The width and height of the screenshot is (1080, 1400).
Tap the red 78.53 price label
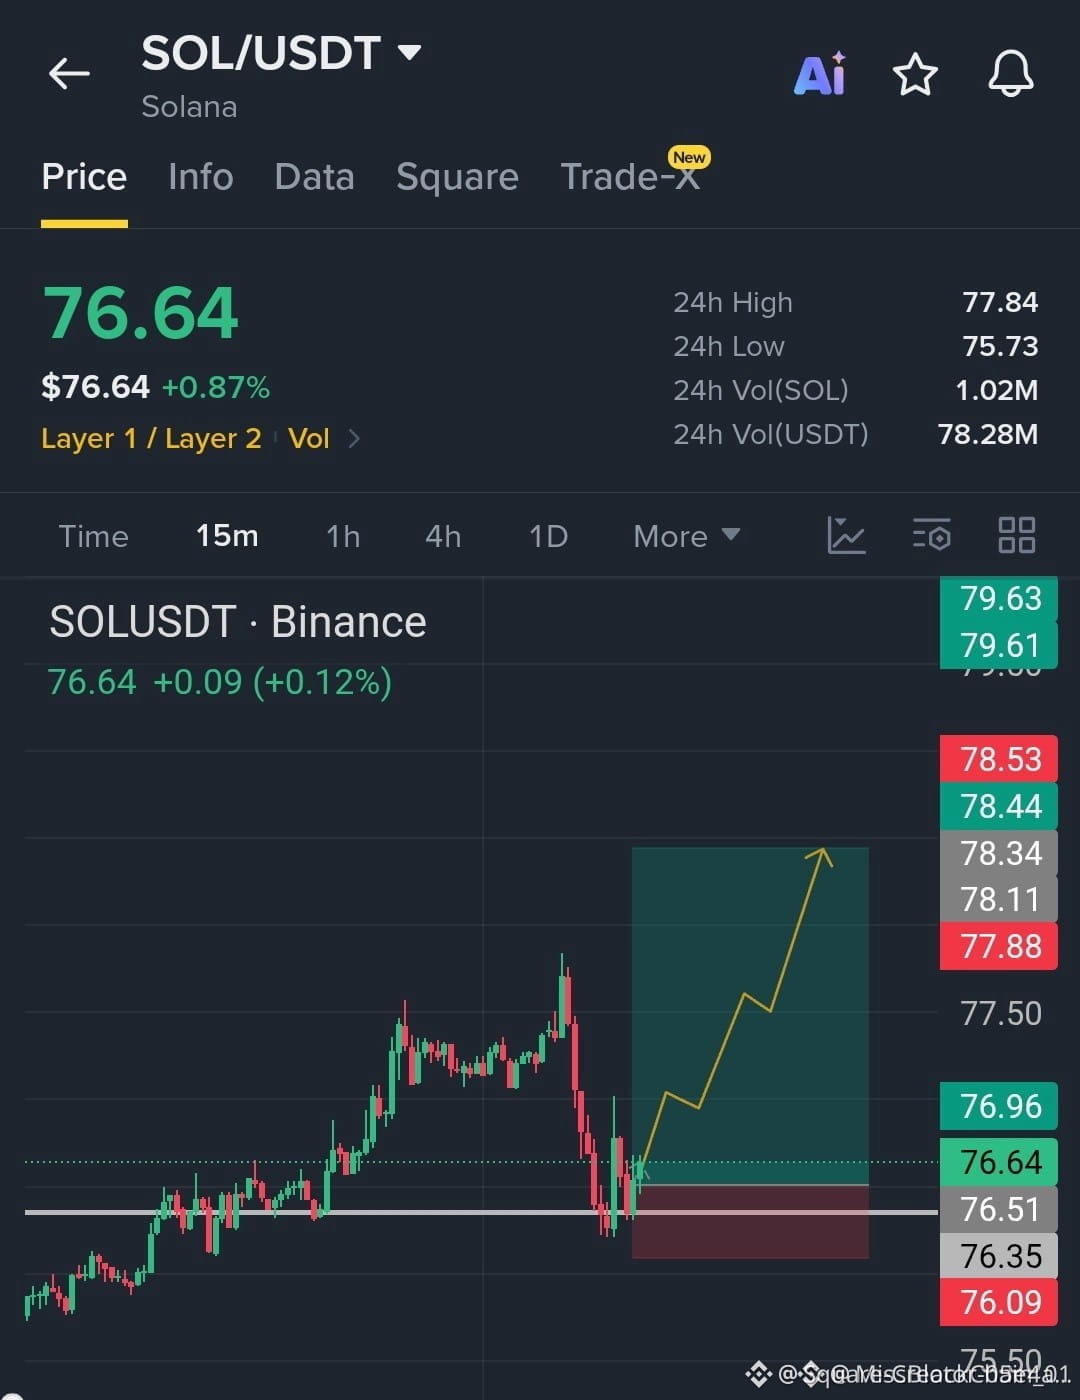(x=999, y=759)
